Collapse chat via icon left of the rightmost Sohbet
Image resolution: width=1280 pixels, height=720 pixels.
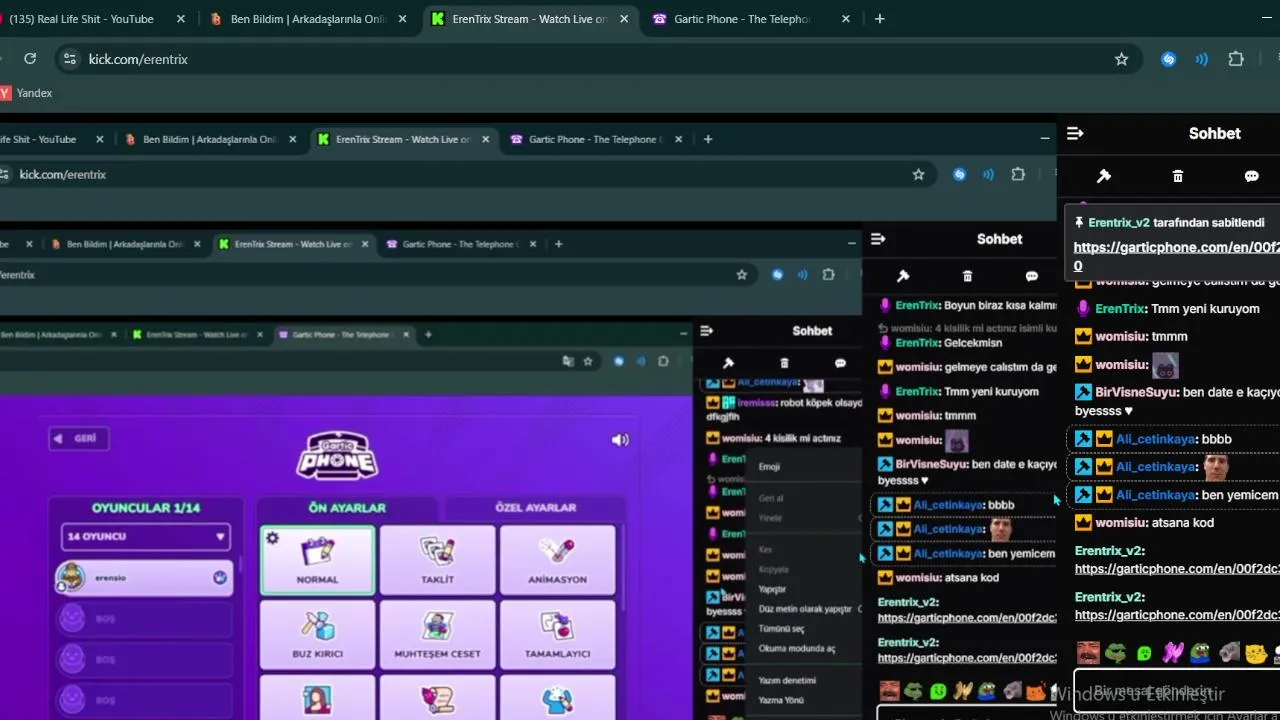tap(1075, 133)
